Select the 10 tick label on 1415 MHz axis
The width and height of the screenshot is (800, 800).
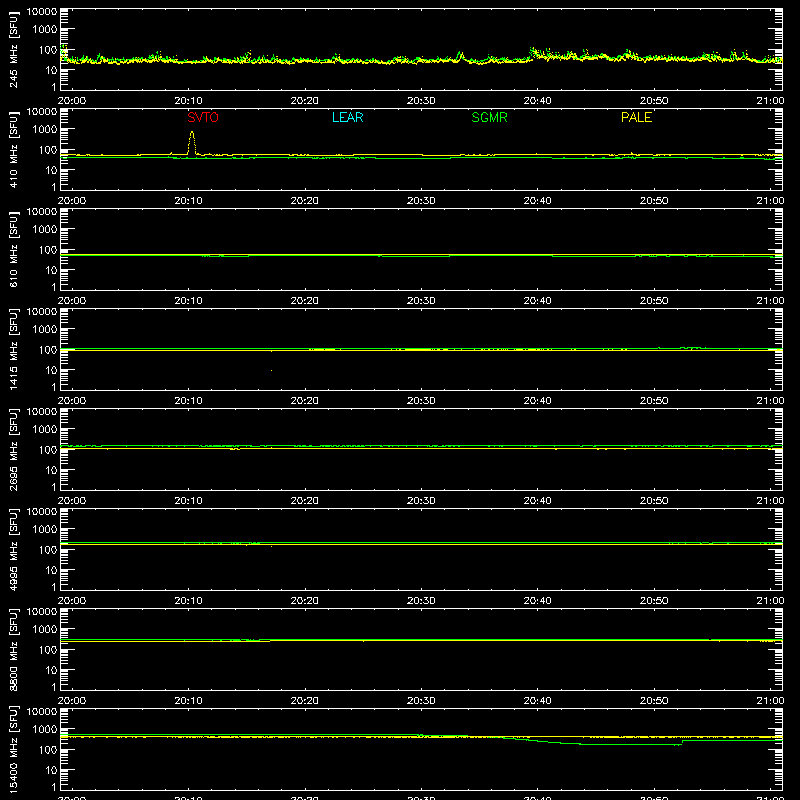click(x=51, y=370)
